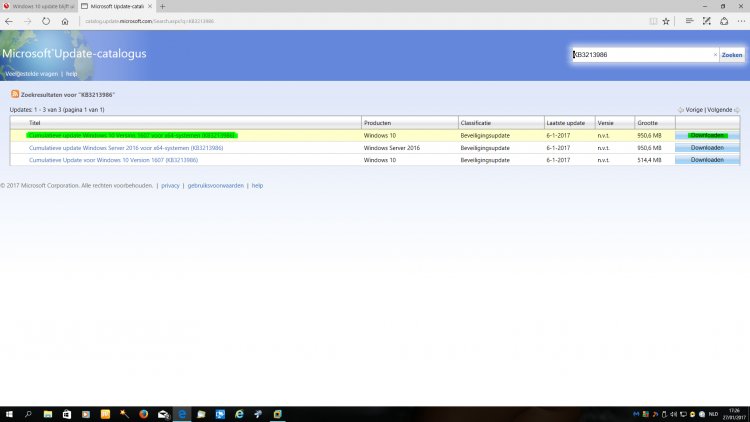Open a new tab with plus icon
750x422 pixels.
click(163, 6)
